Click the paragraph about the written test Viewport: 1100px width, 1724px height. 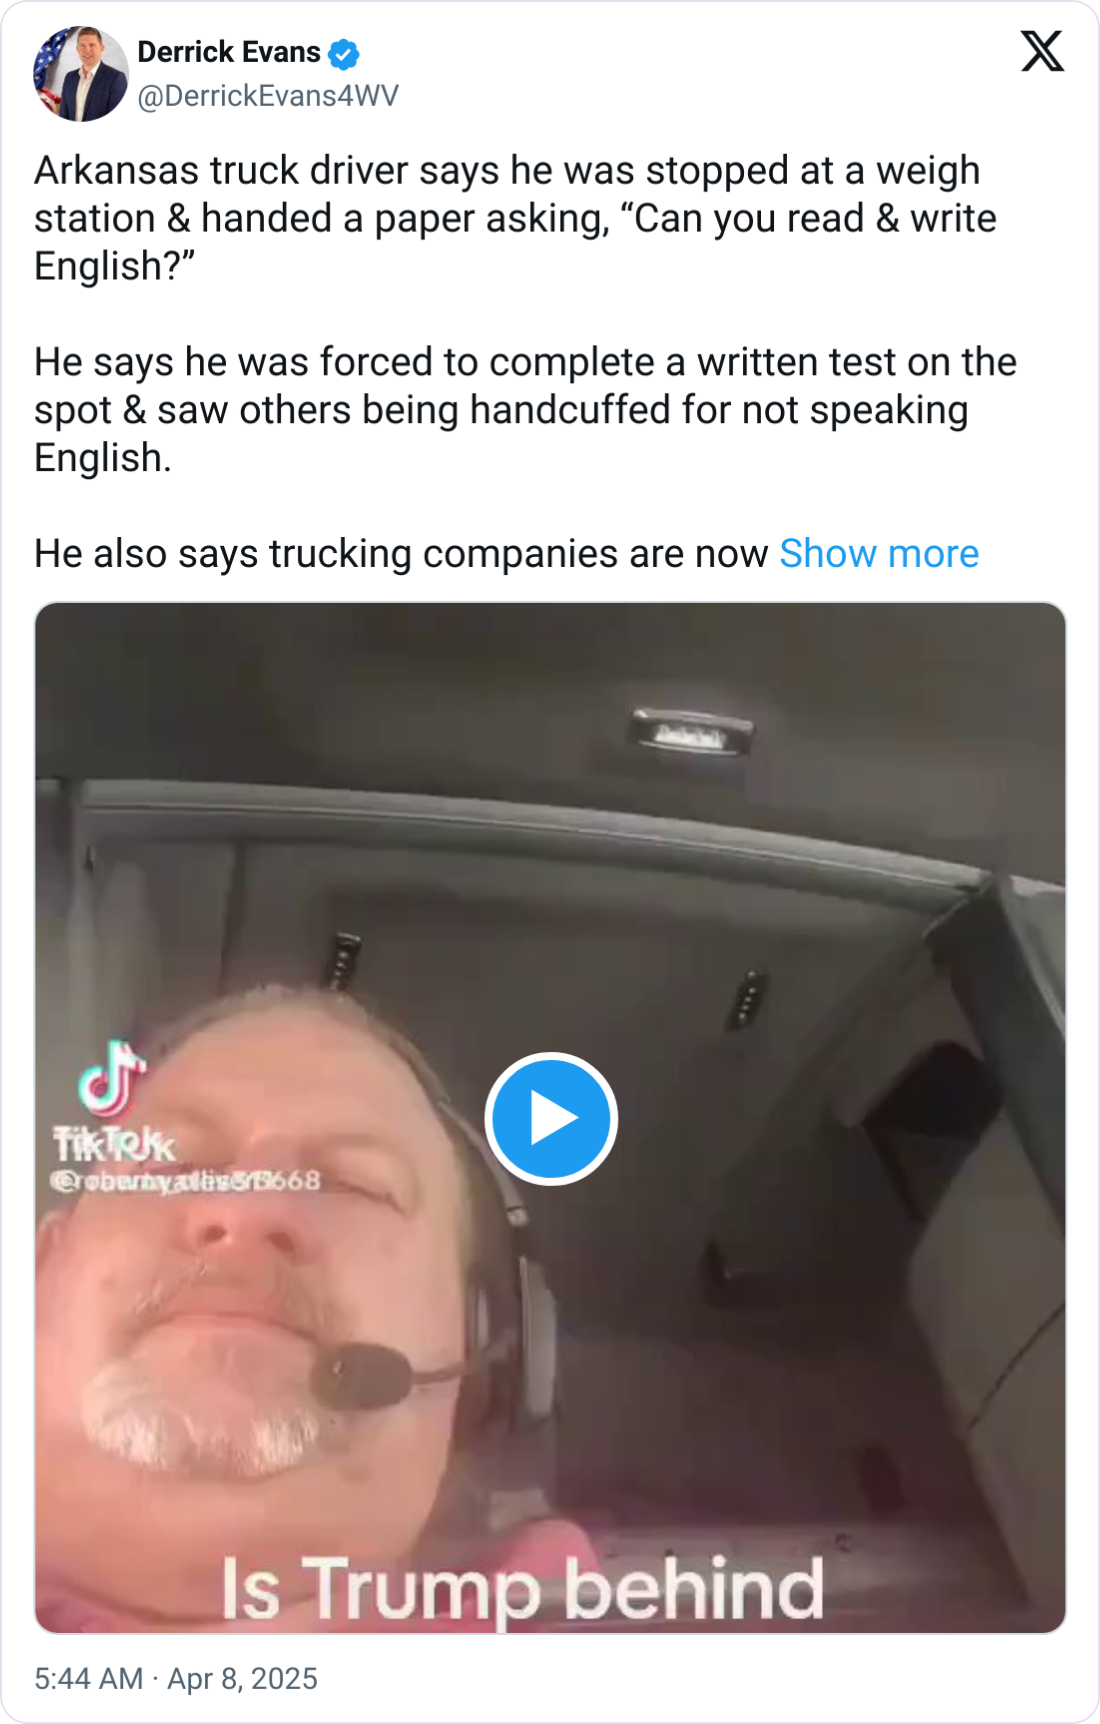[x=526, y=410]
